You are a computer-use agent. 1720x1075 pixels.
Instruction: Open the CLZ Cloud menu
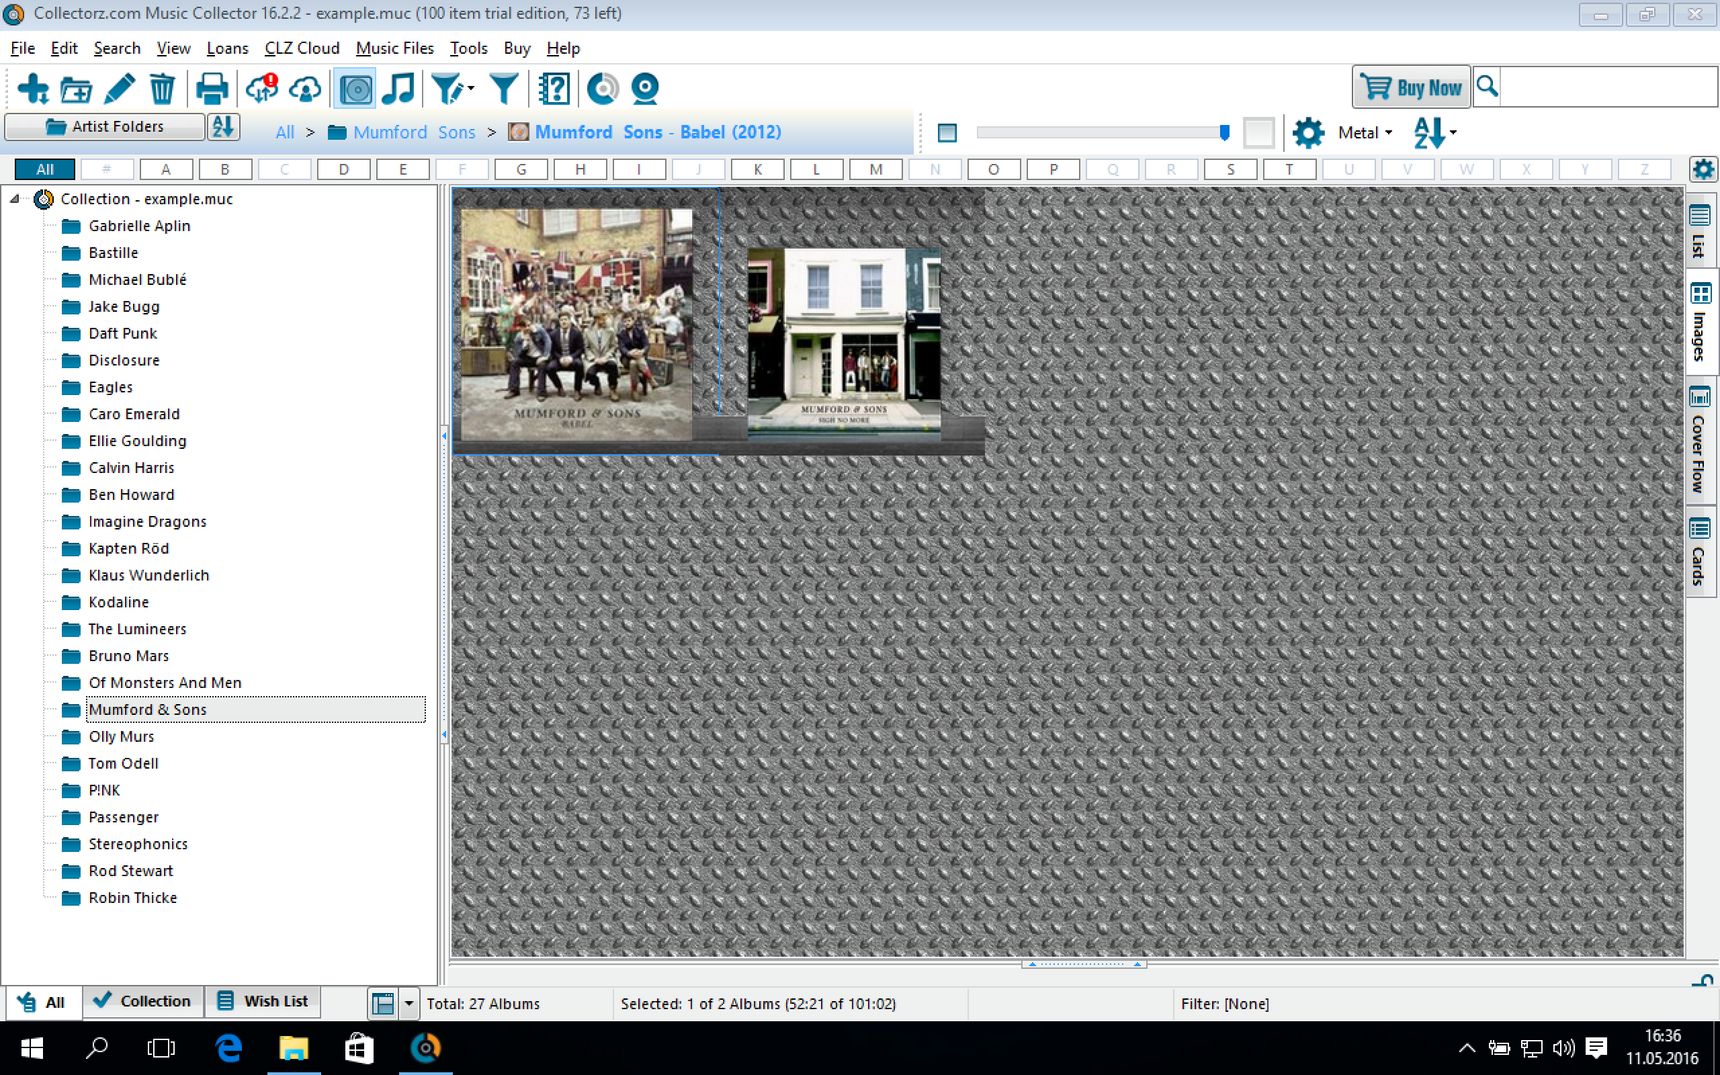[x=302, y=48]
